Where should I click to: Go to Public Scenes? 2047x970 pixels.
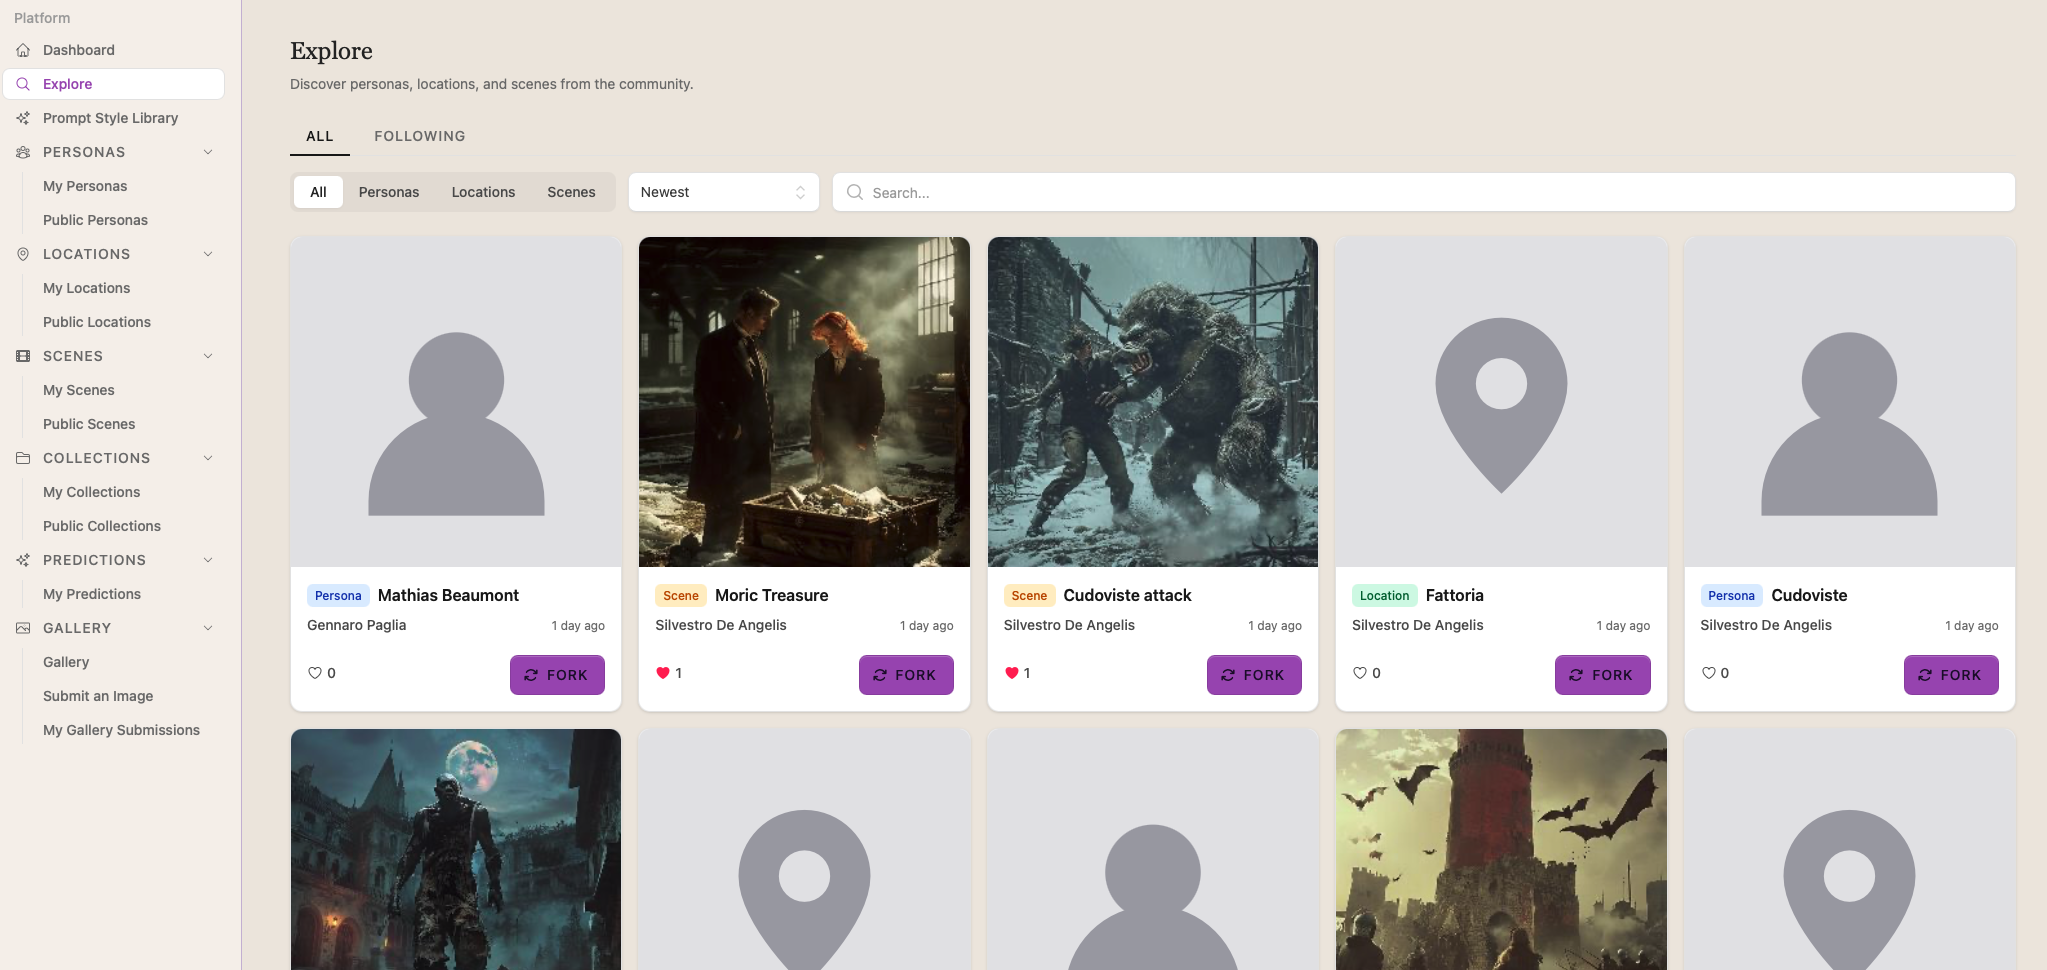point(89,424)
